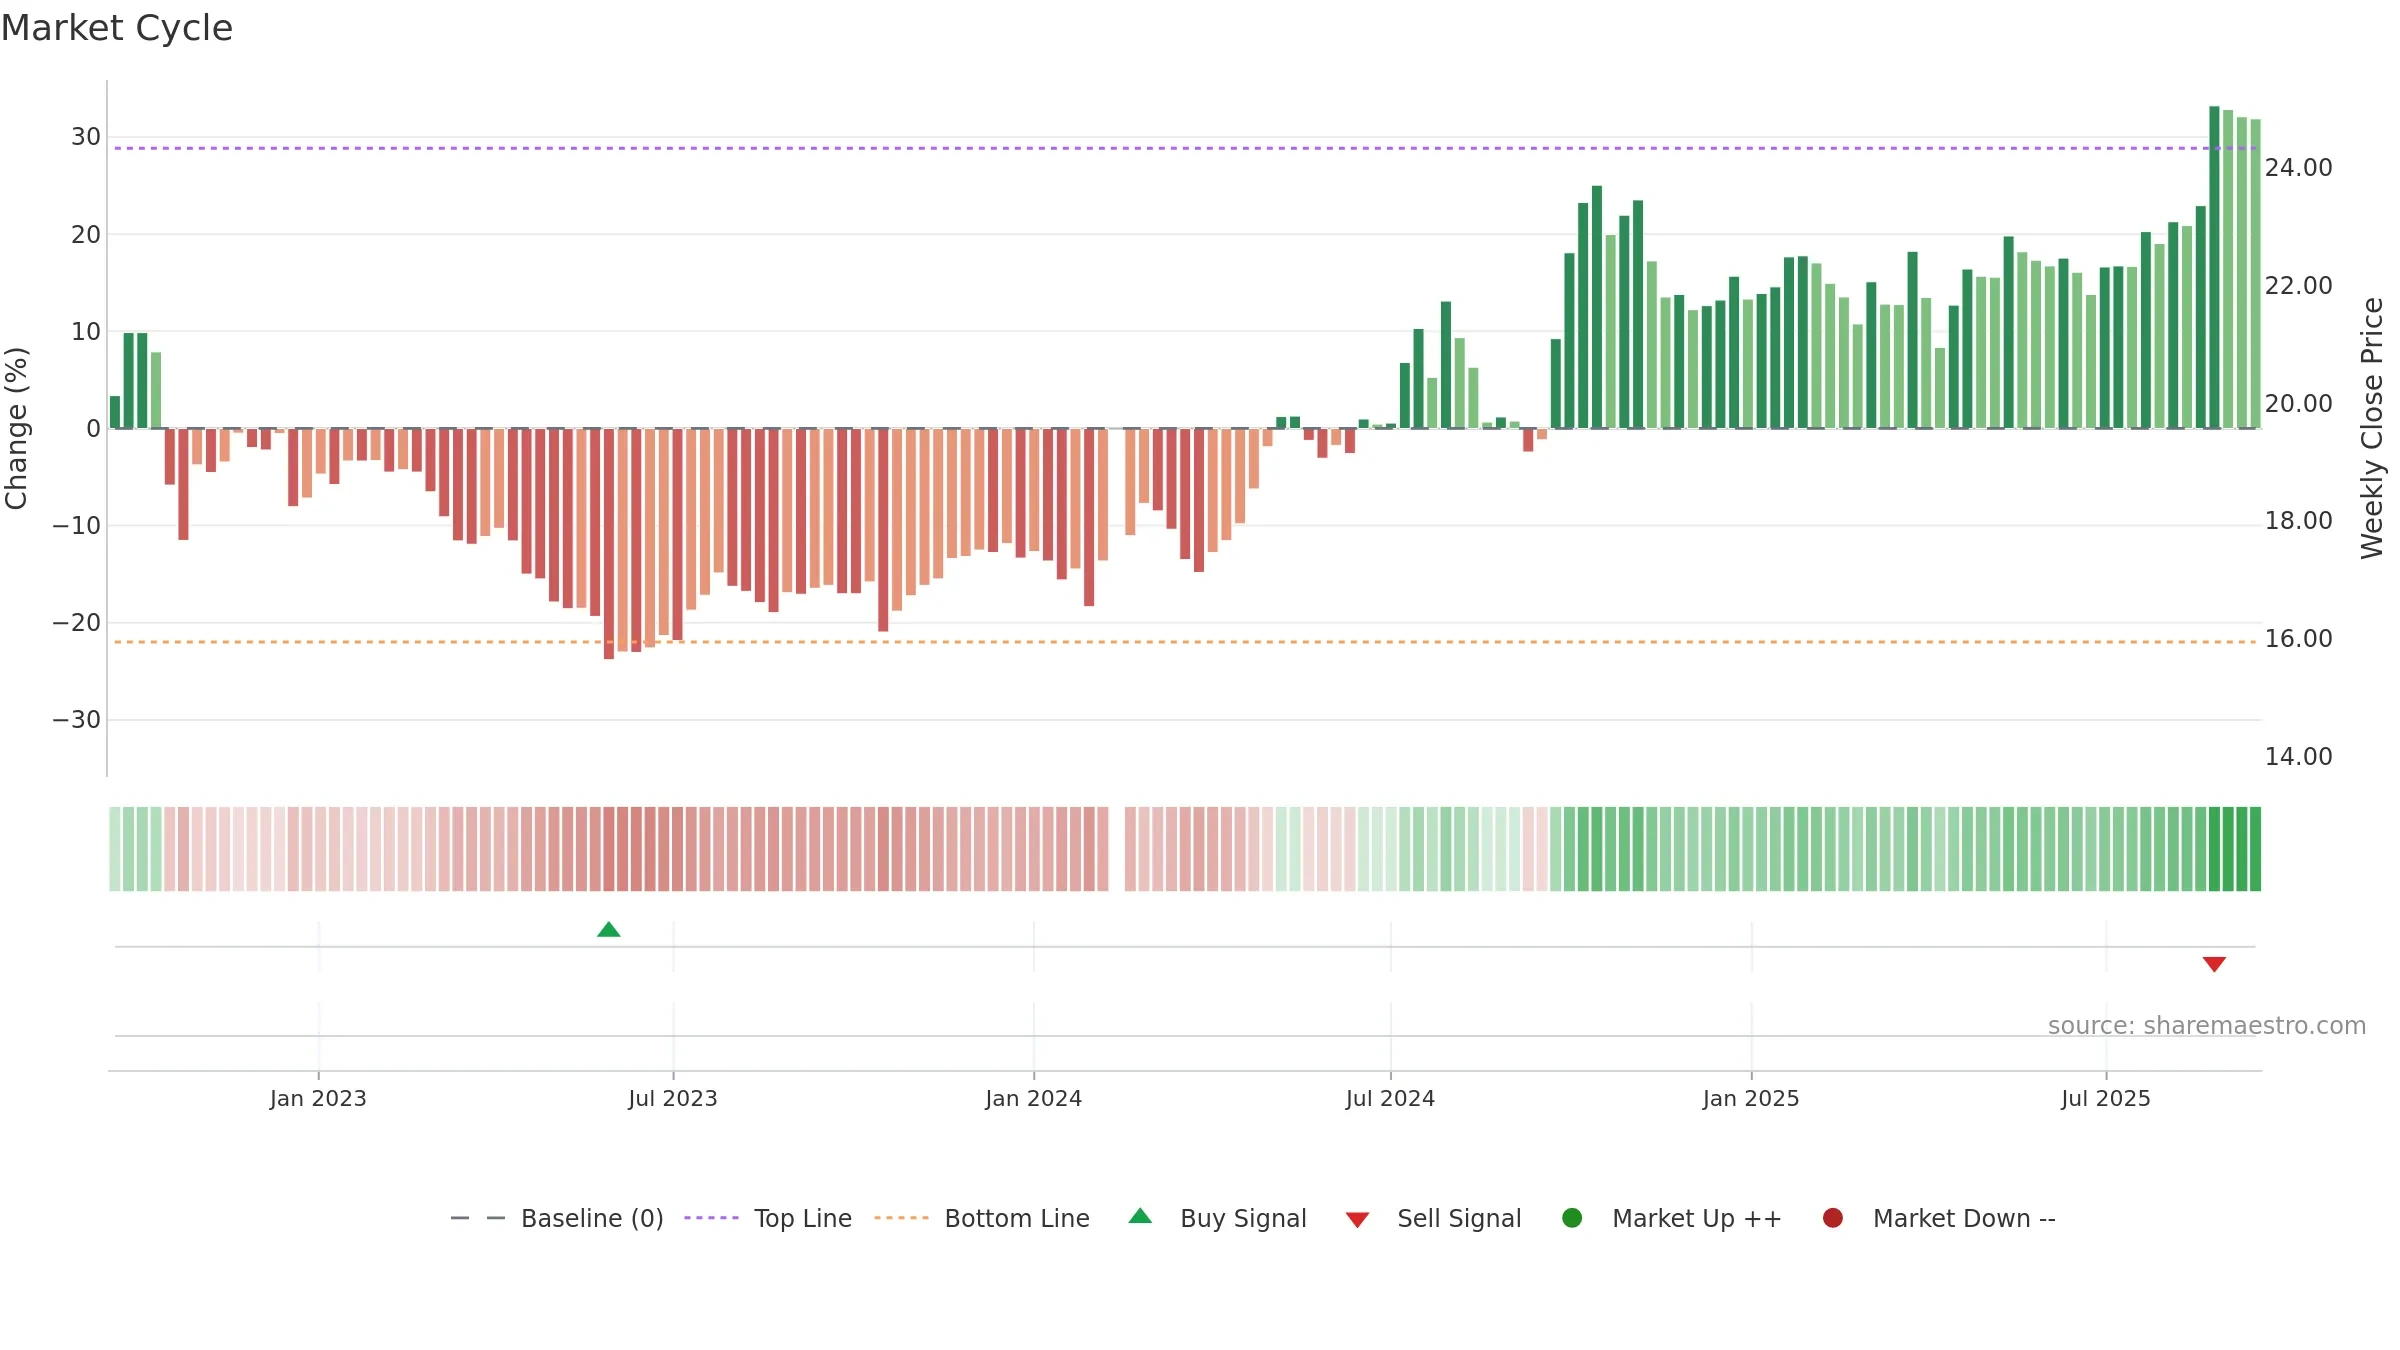This screenshot has height=1350, width=2400.
Task: Click the red sell signal triangle marker
Action: (2214, 964)
